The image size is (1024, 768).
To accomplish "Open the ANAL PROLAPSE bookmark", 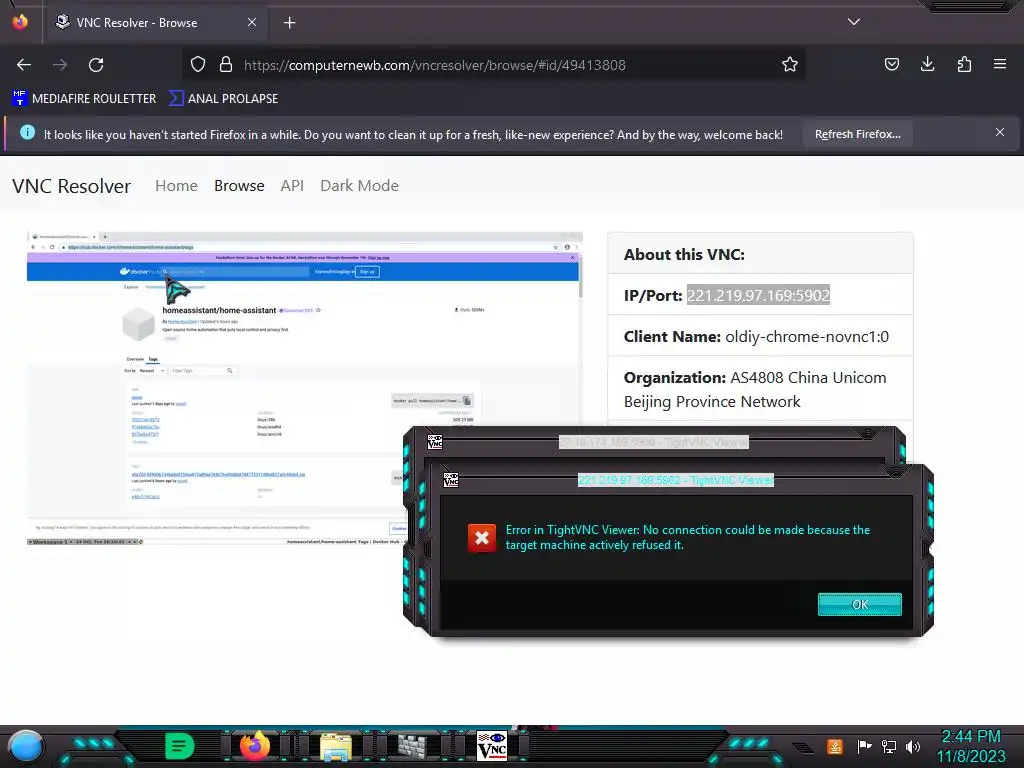I will pos(223,99).
